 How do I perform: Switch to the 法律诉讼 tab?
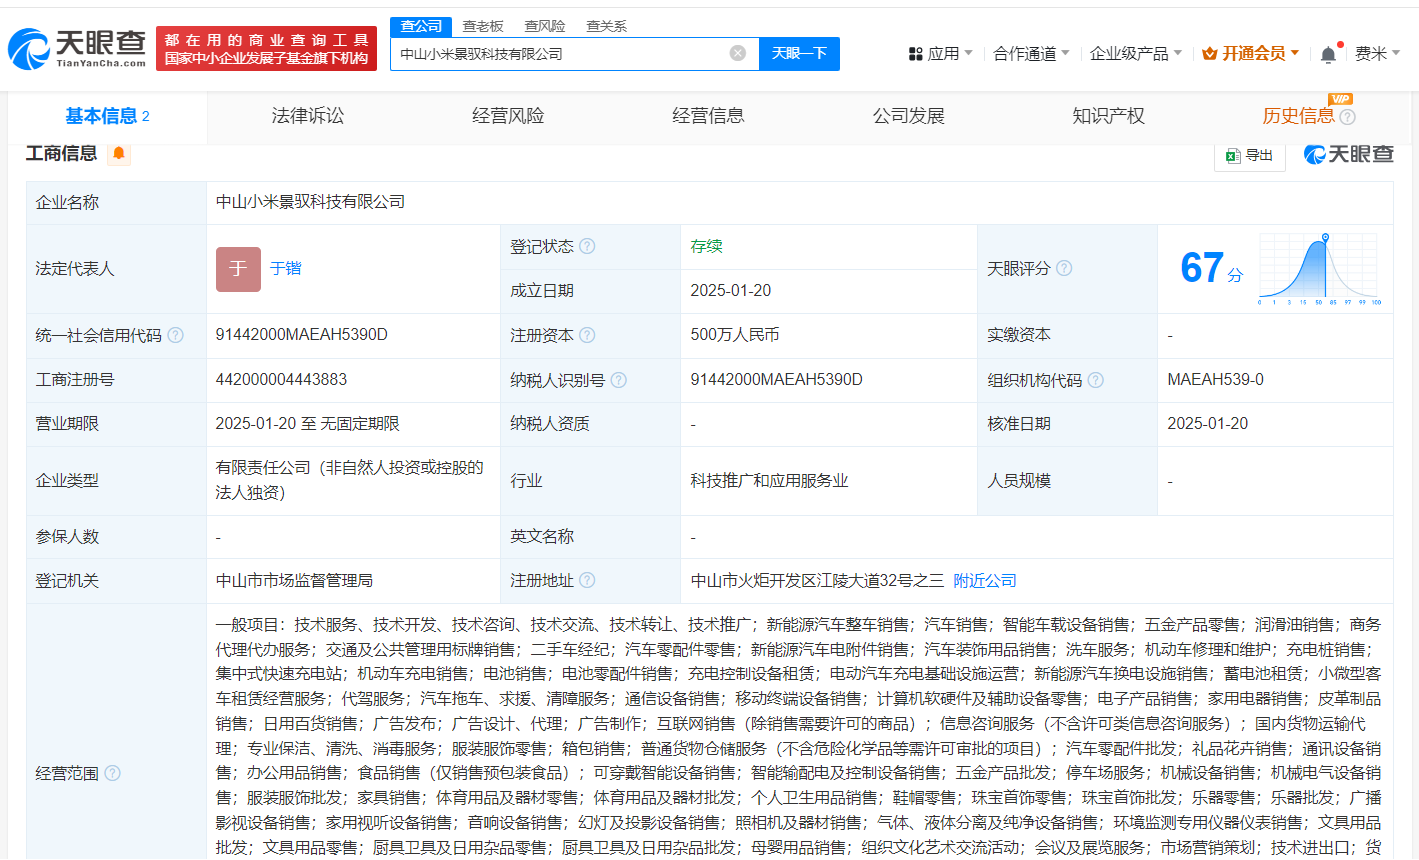pyautogui.click(x=307, y=116)
